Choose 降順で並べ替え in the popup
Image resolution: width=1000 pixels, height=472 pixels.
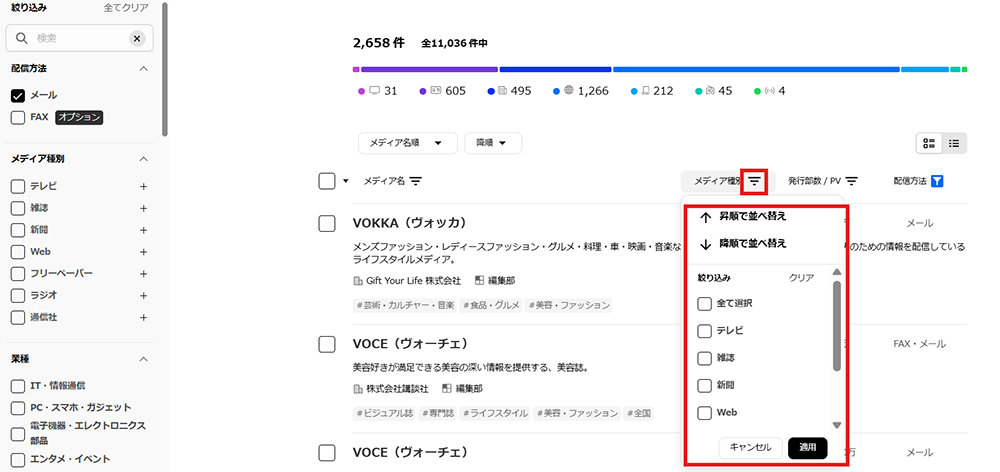743,243
